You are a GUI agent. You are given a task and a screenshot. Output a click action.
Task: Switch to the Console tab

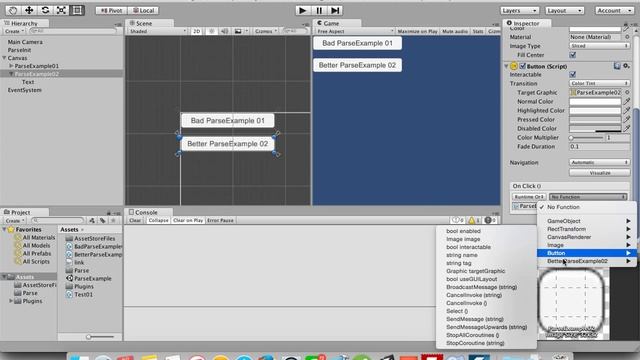[146, 212]
